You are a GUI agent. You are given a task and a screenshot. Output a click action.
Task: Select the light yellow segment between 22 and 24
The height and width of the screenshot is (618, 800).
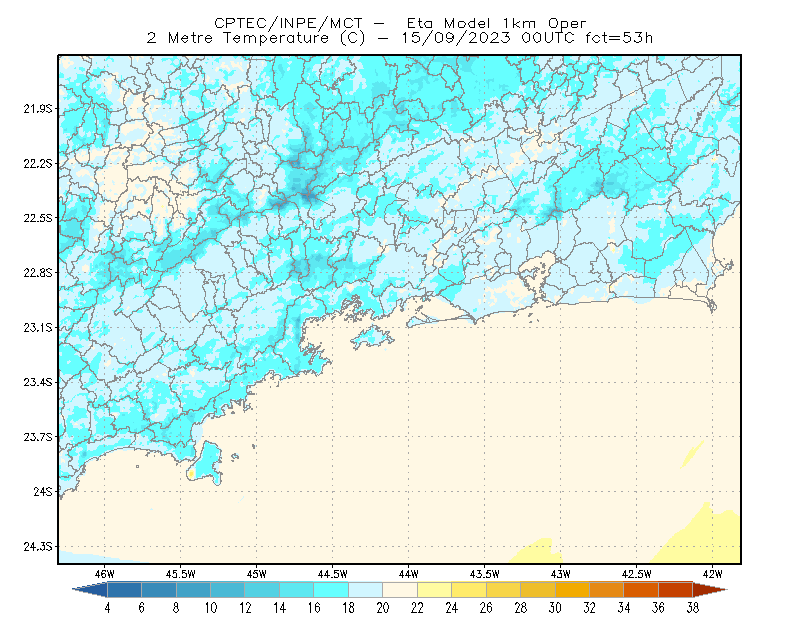coord(435,590)
